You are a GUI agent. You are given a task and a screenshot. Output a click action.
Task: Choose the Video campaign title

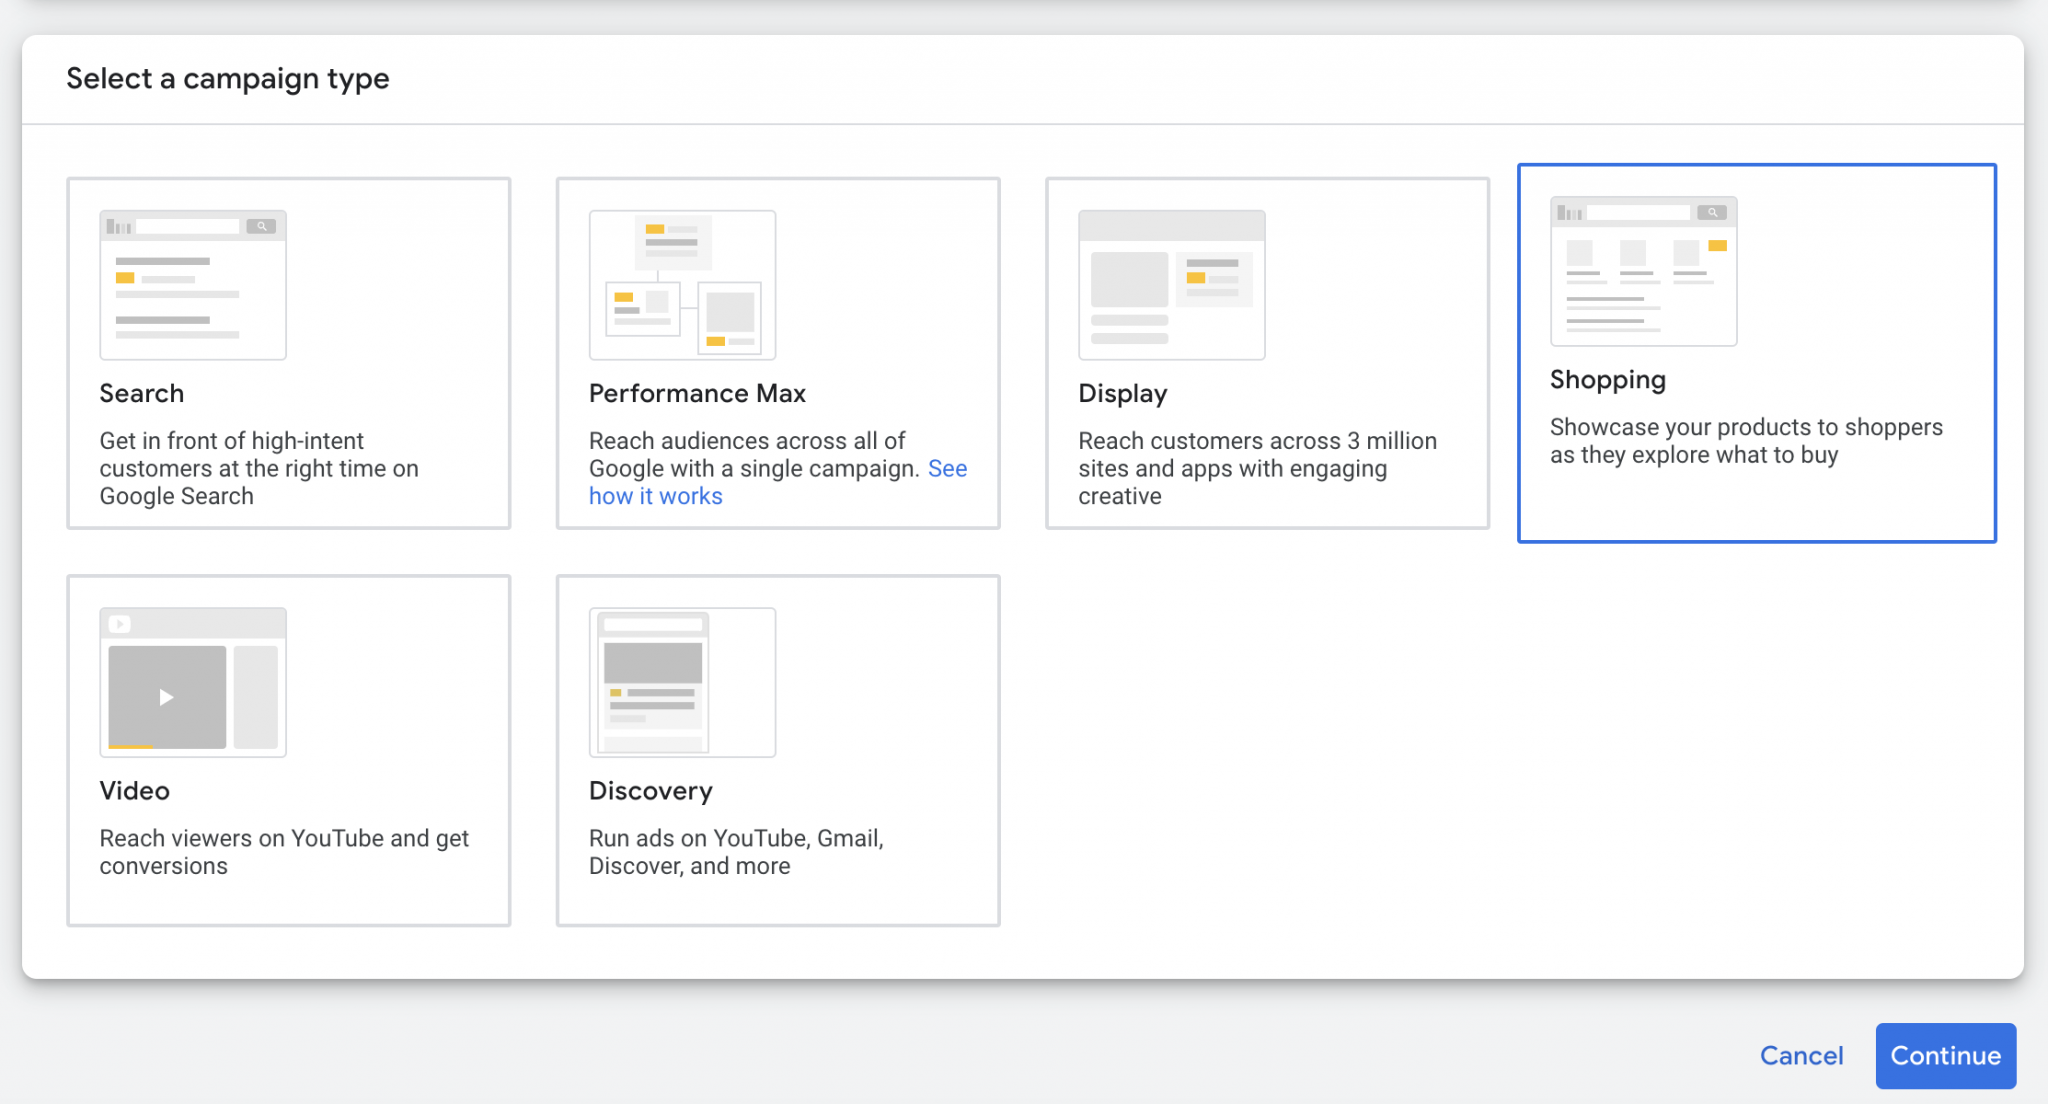(134, 791)
